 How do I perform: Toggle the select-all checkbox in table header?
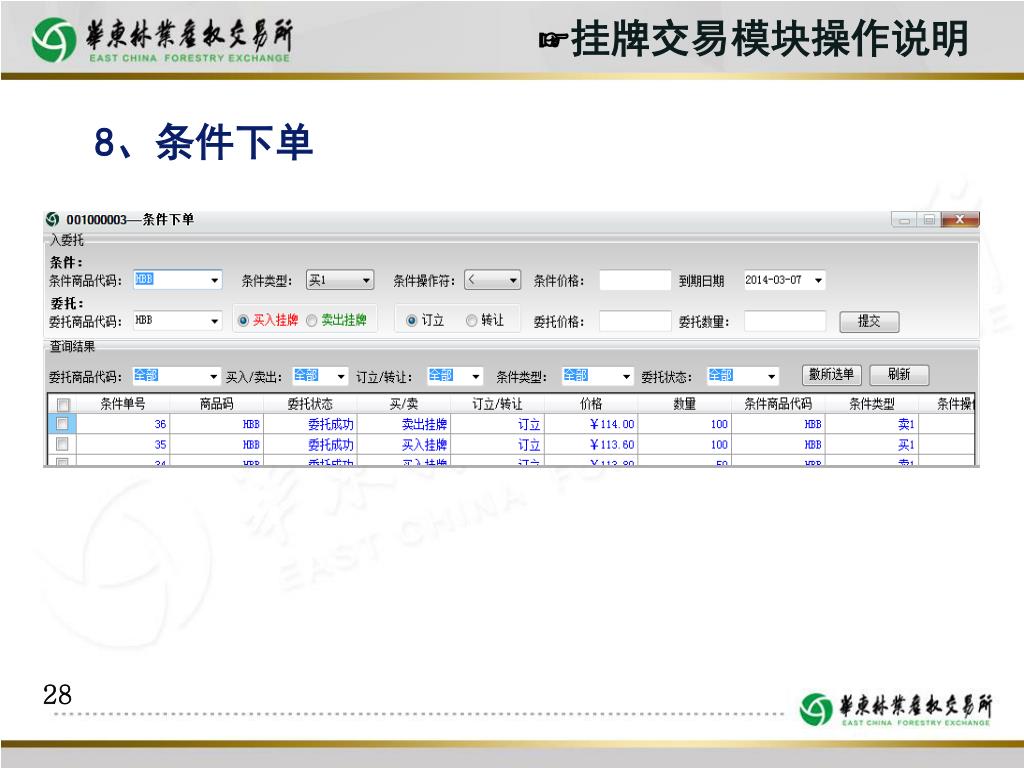coord(62,405)
